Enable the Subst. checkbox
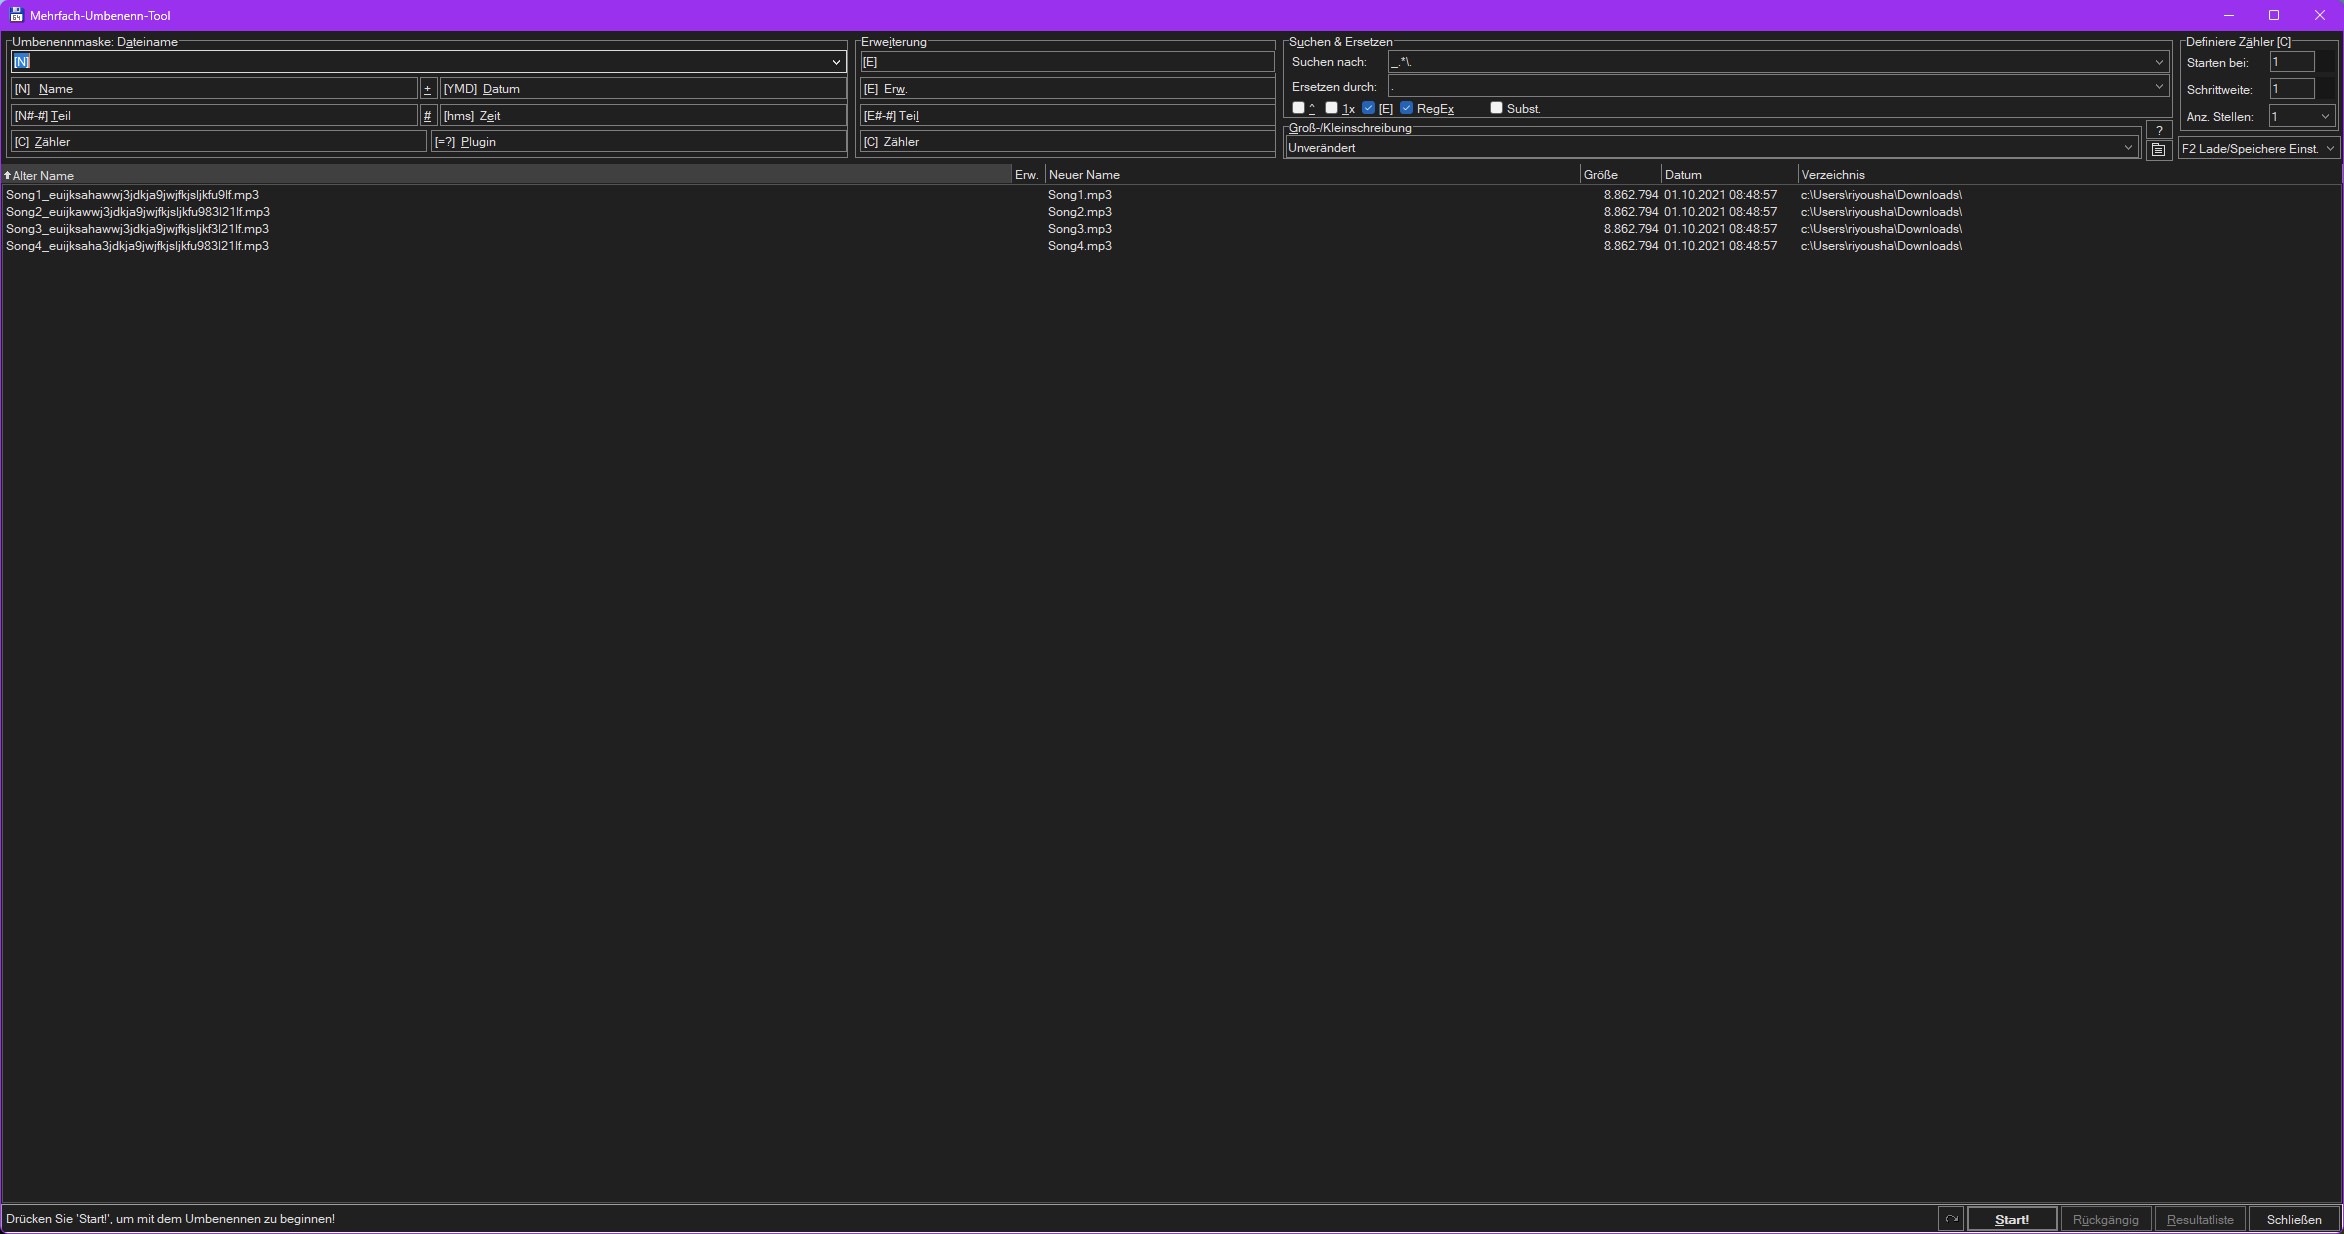Image resolution: width=2344 pixels, height=1234 pixels. (x=1496, y=108)
